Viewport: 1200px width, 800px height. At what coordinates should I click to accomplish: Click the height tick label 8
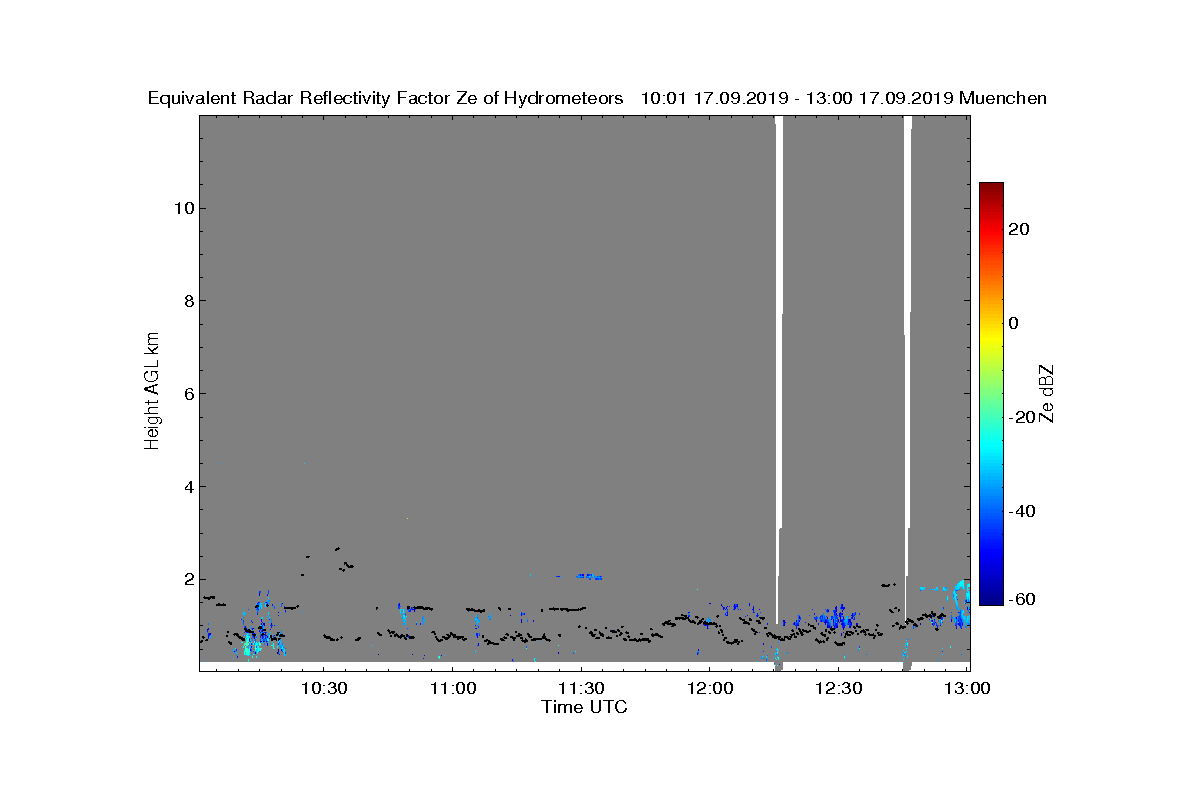[187, 301]
